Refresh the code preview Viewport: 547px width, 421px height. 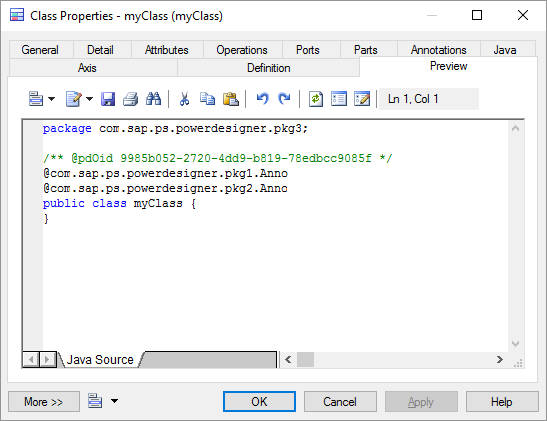[x=316, y=99]
